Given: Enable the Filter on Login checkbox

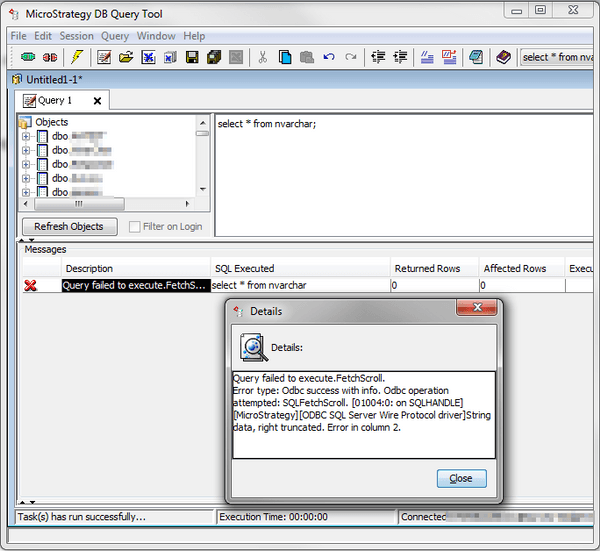Looking at the screenshot, I should (134, 227).
